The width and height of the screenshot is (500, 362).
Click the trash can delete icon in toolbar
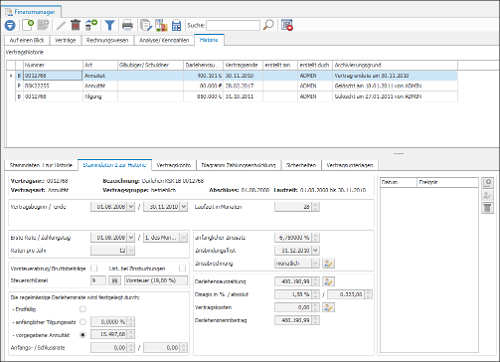[76, 25]
